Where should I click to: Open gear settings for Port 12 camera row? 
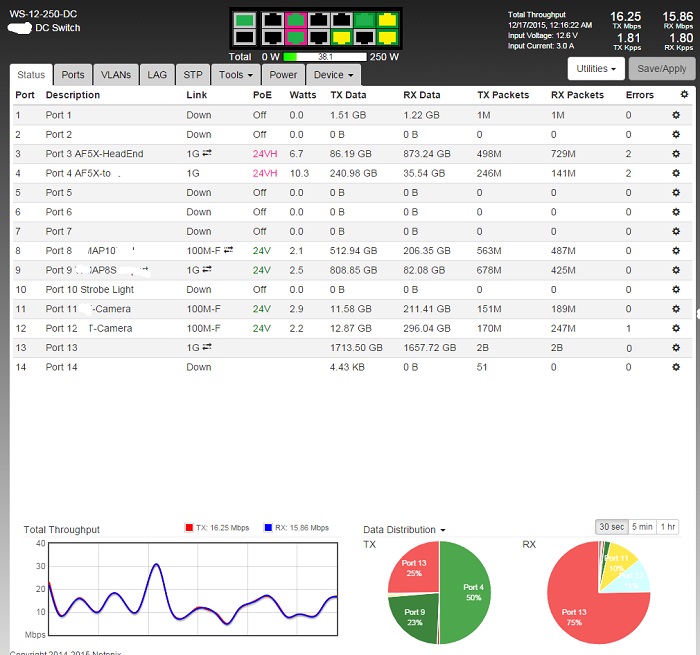click(x=676, y=328)
